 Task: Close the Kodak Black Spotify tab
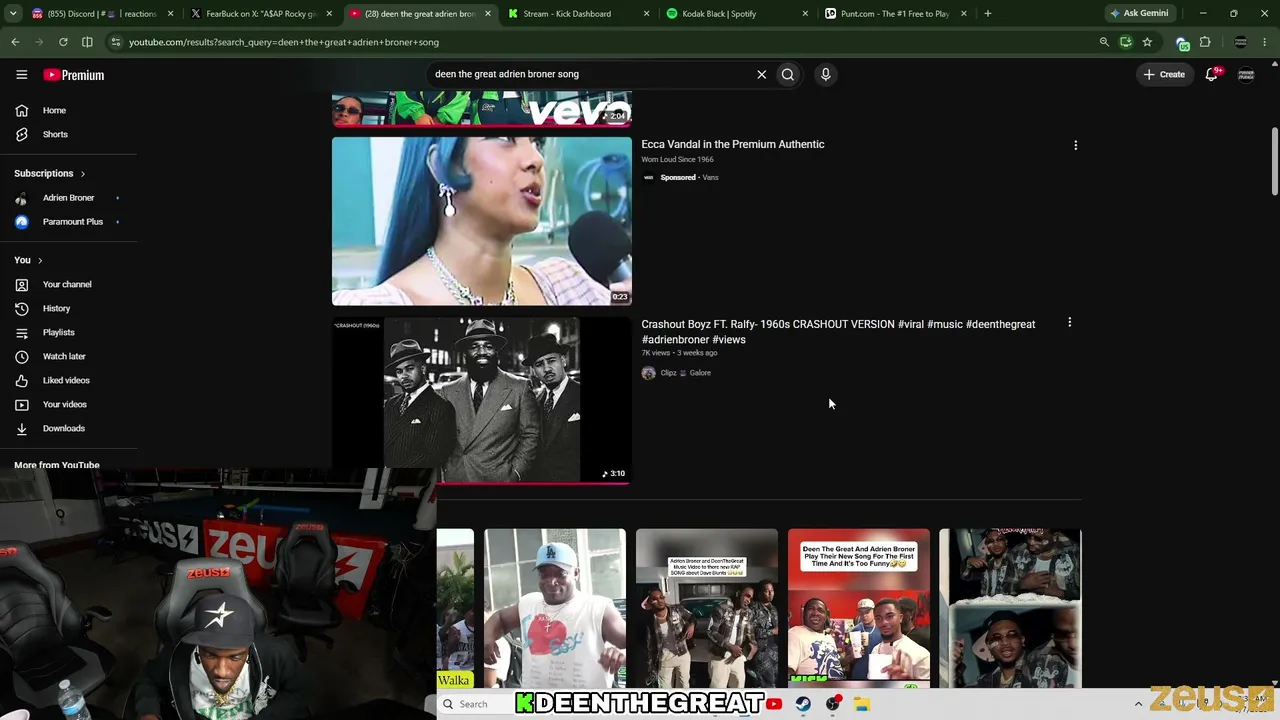click(x=805, y=14)
